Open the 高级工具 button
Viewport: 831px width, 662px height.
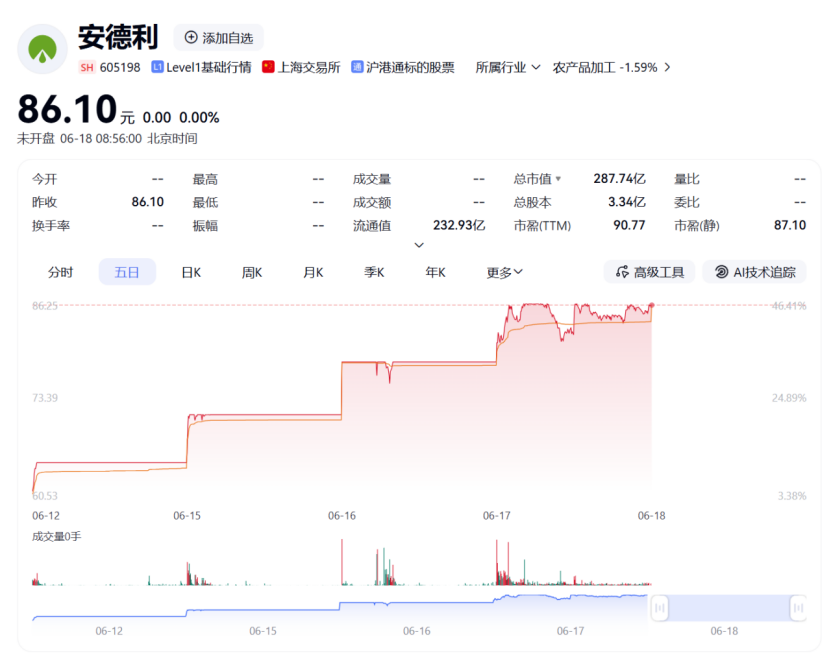click(649, 272)
